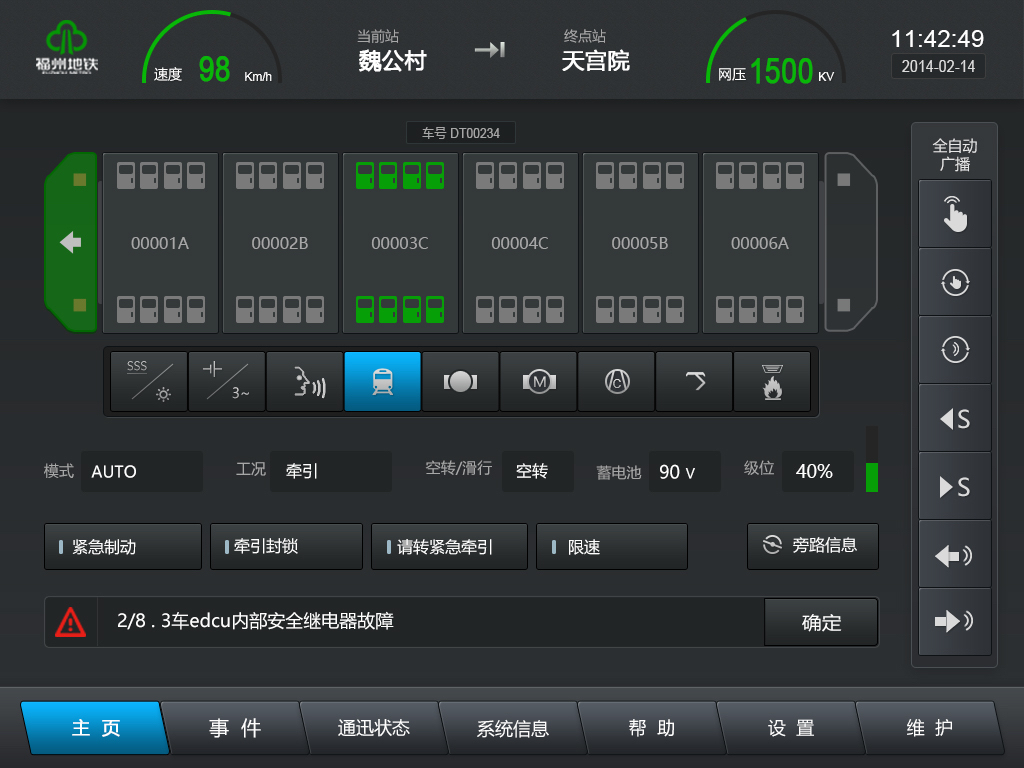Click the coupler hook system icon
The width and height of the screenshot is (1024, 768).
[x=694, y=381]
